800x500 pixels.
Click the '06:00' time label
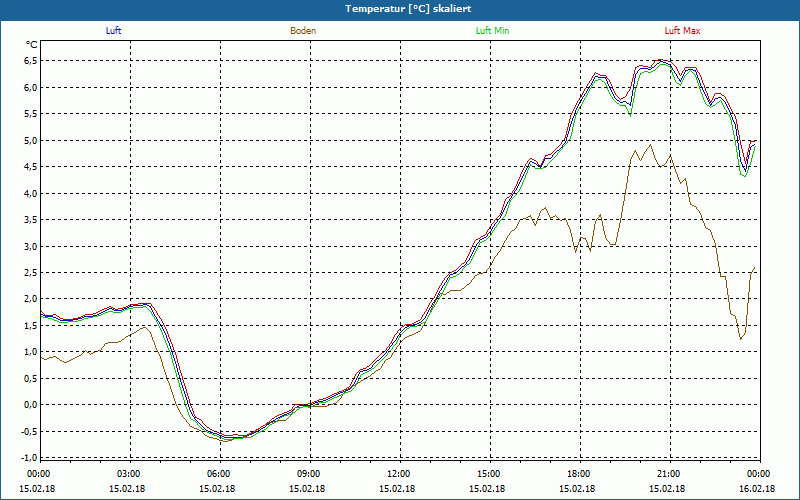(x=218, y=474)
